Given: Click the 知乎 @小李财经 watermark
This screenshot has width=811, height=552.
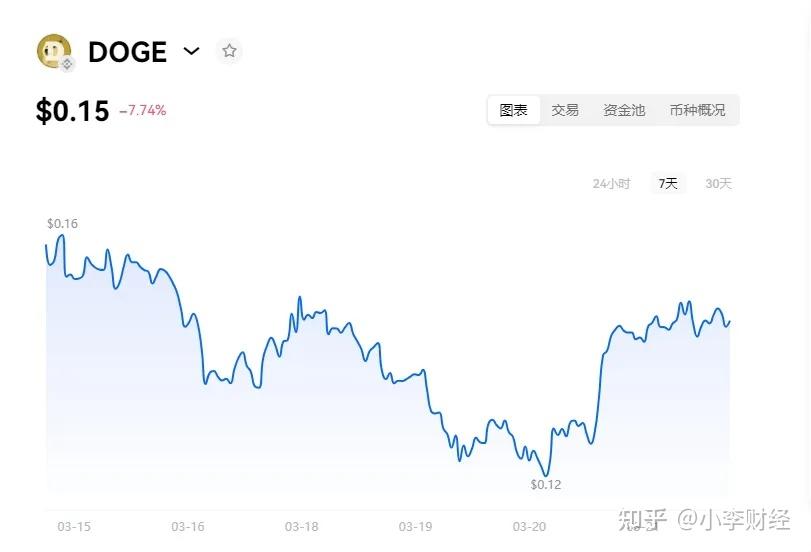Looking at the screenshot, I should pyautogui.click(x=704, y=519).
